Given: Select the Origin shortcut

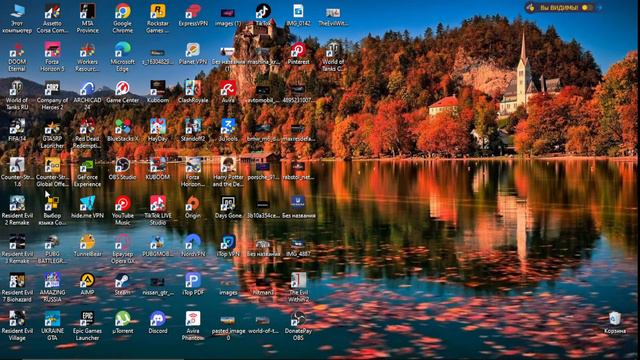Looking at the screenshot, I should click(x=193, y=207).
